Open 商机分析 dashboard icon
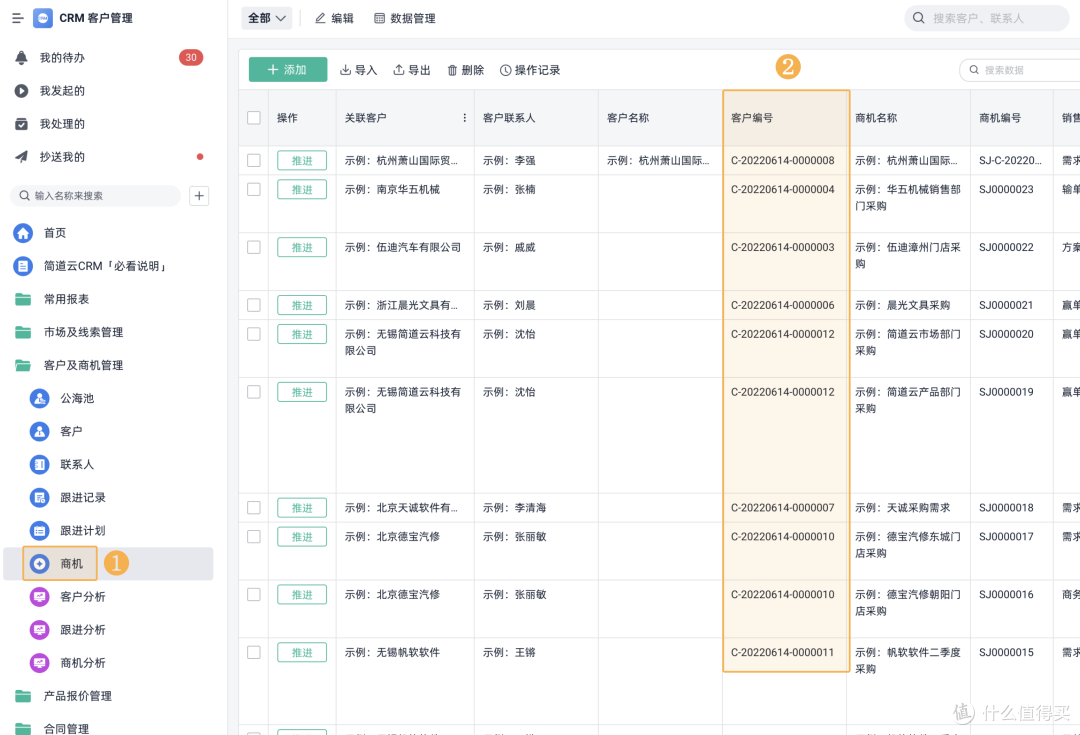1080x735 pixels. pos(39,663)
